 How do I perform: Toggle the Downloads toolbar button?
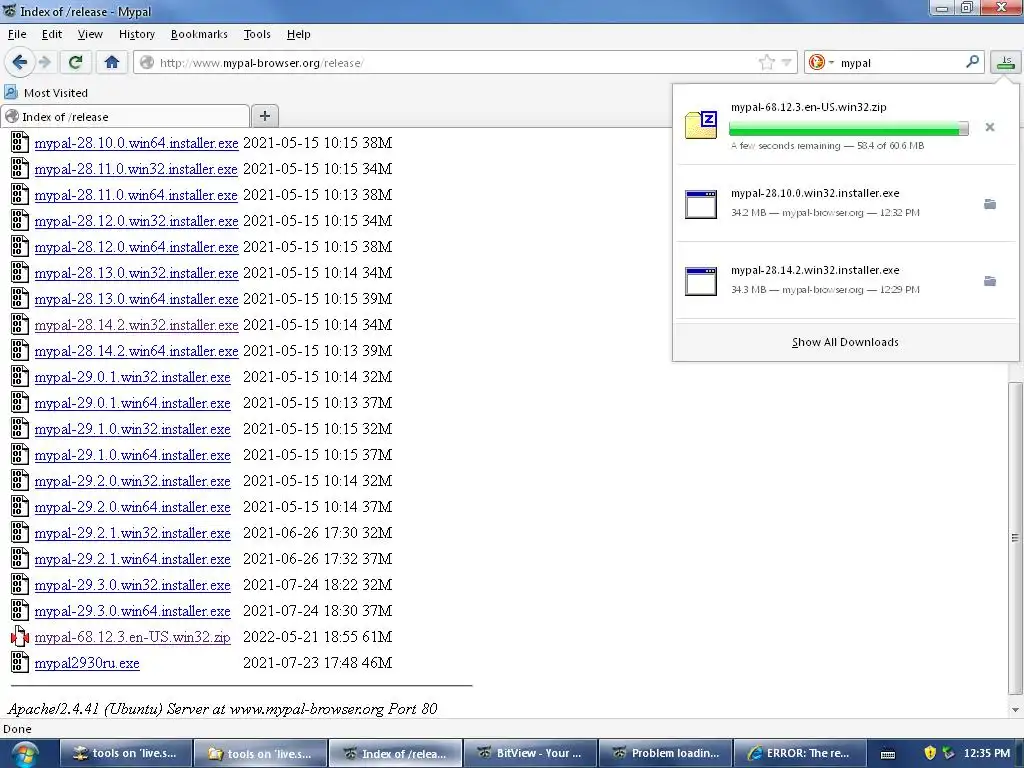coord(1006,63)
